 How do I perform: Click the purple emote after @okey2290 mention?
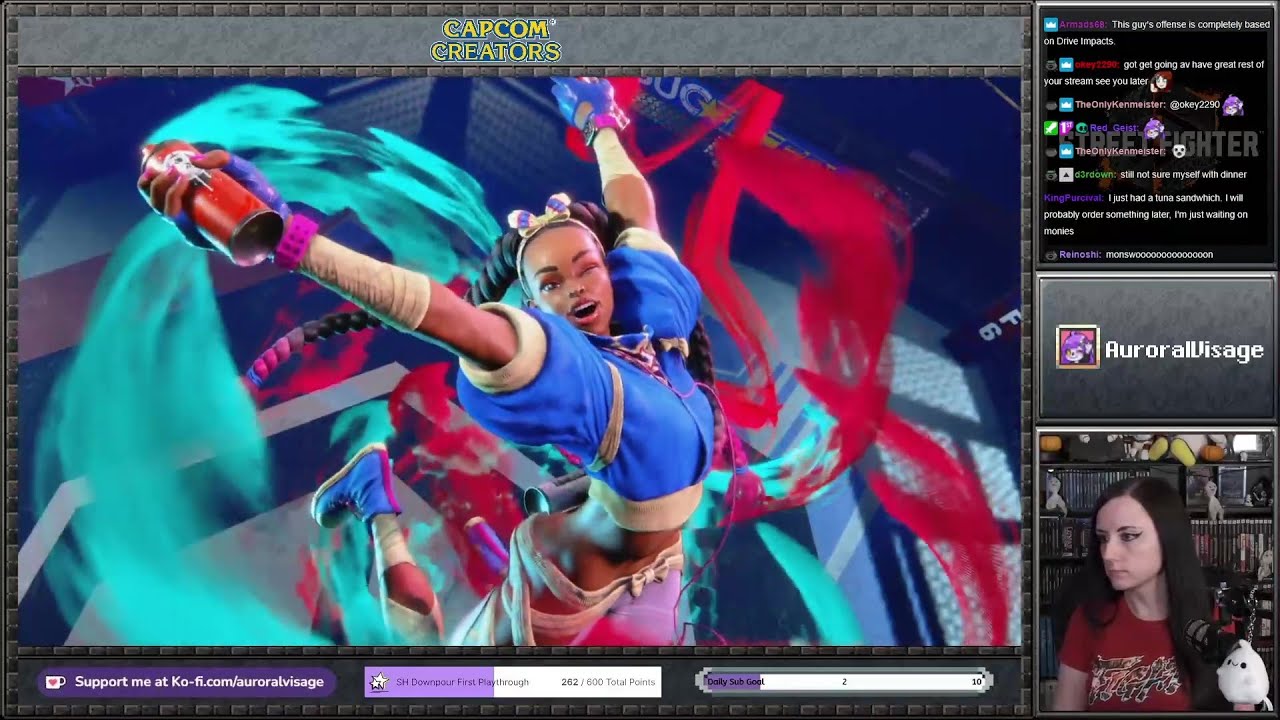coord(1234,105)
